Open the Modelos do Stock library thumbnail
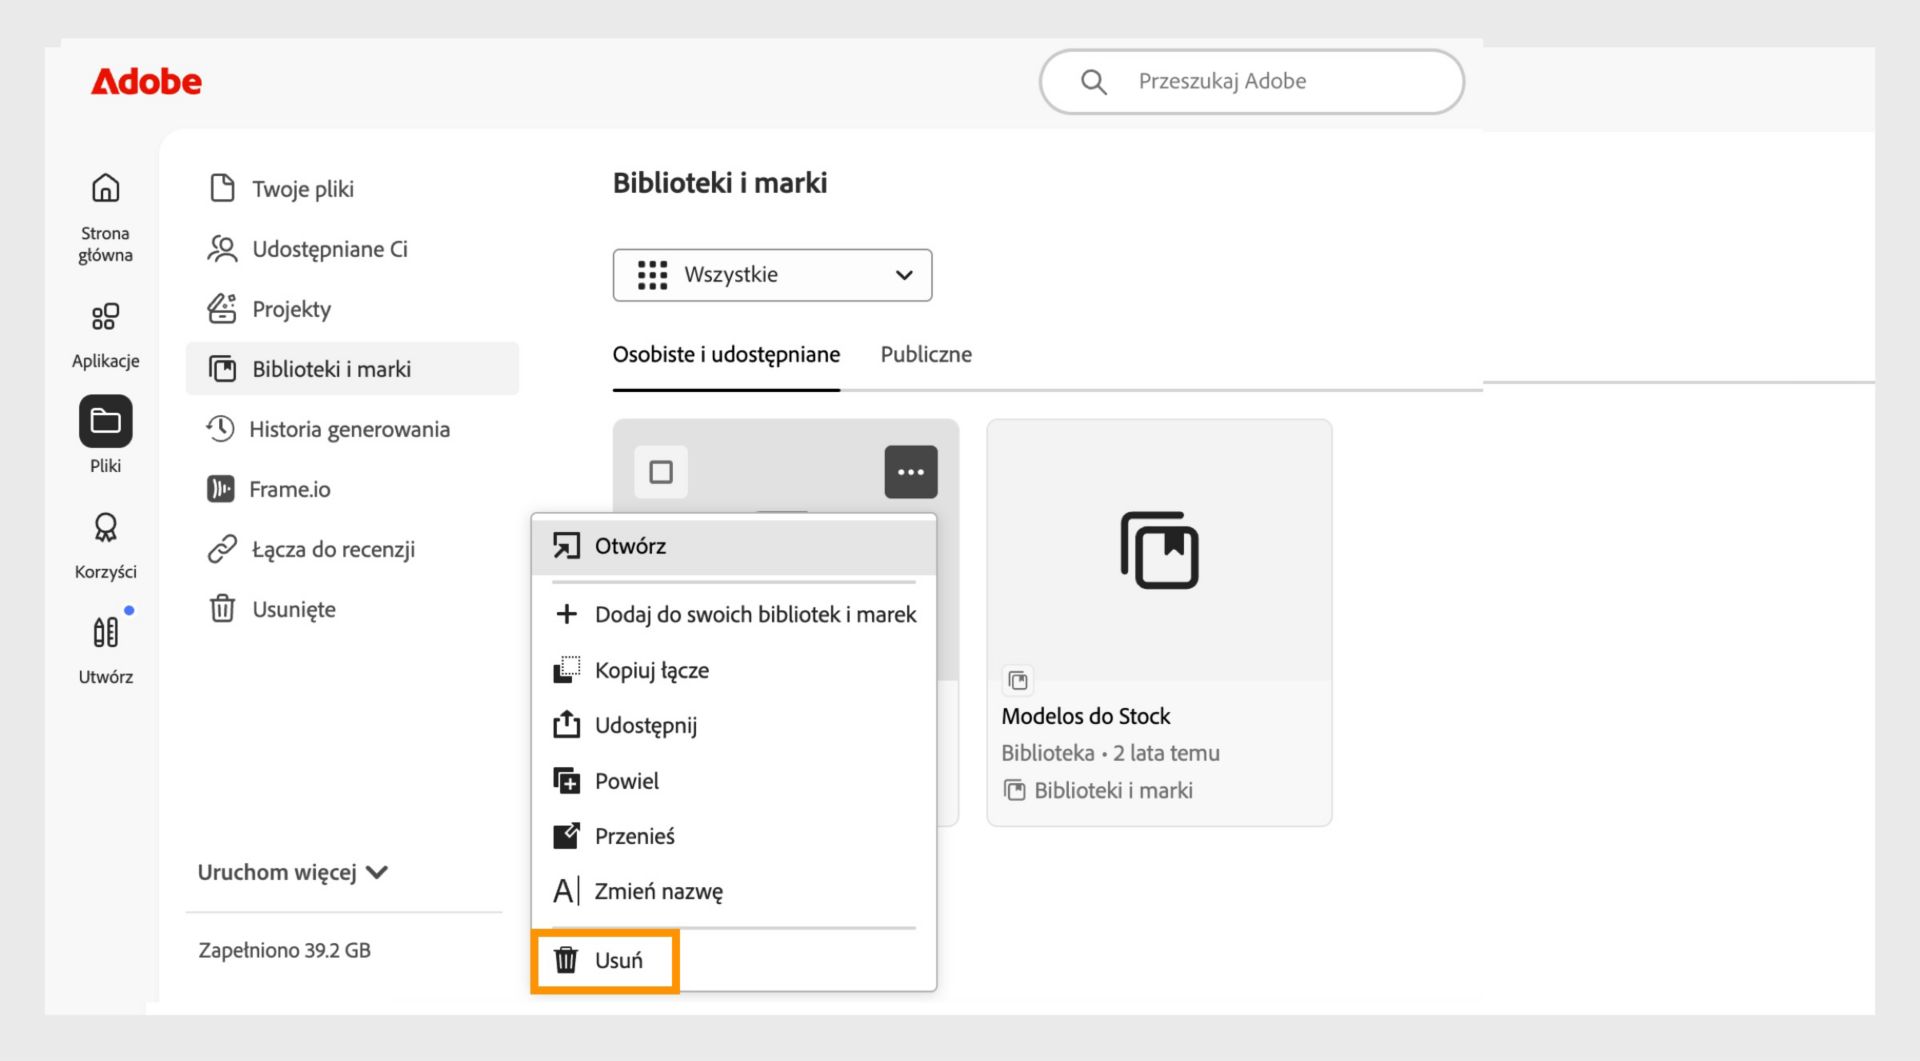Image resolution: width=1920 pixels, height=1061 pixels. click(x=1159, y=551)
